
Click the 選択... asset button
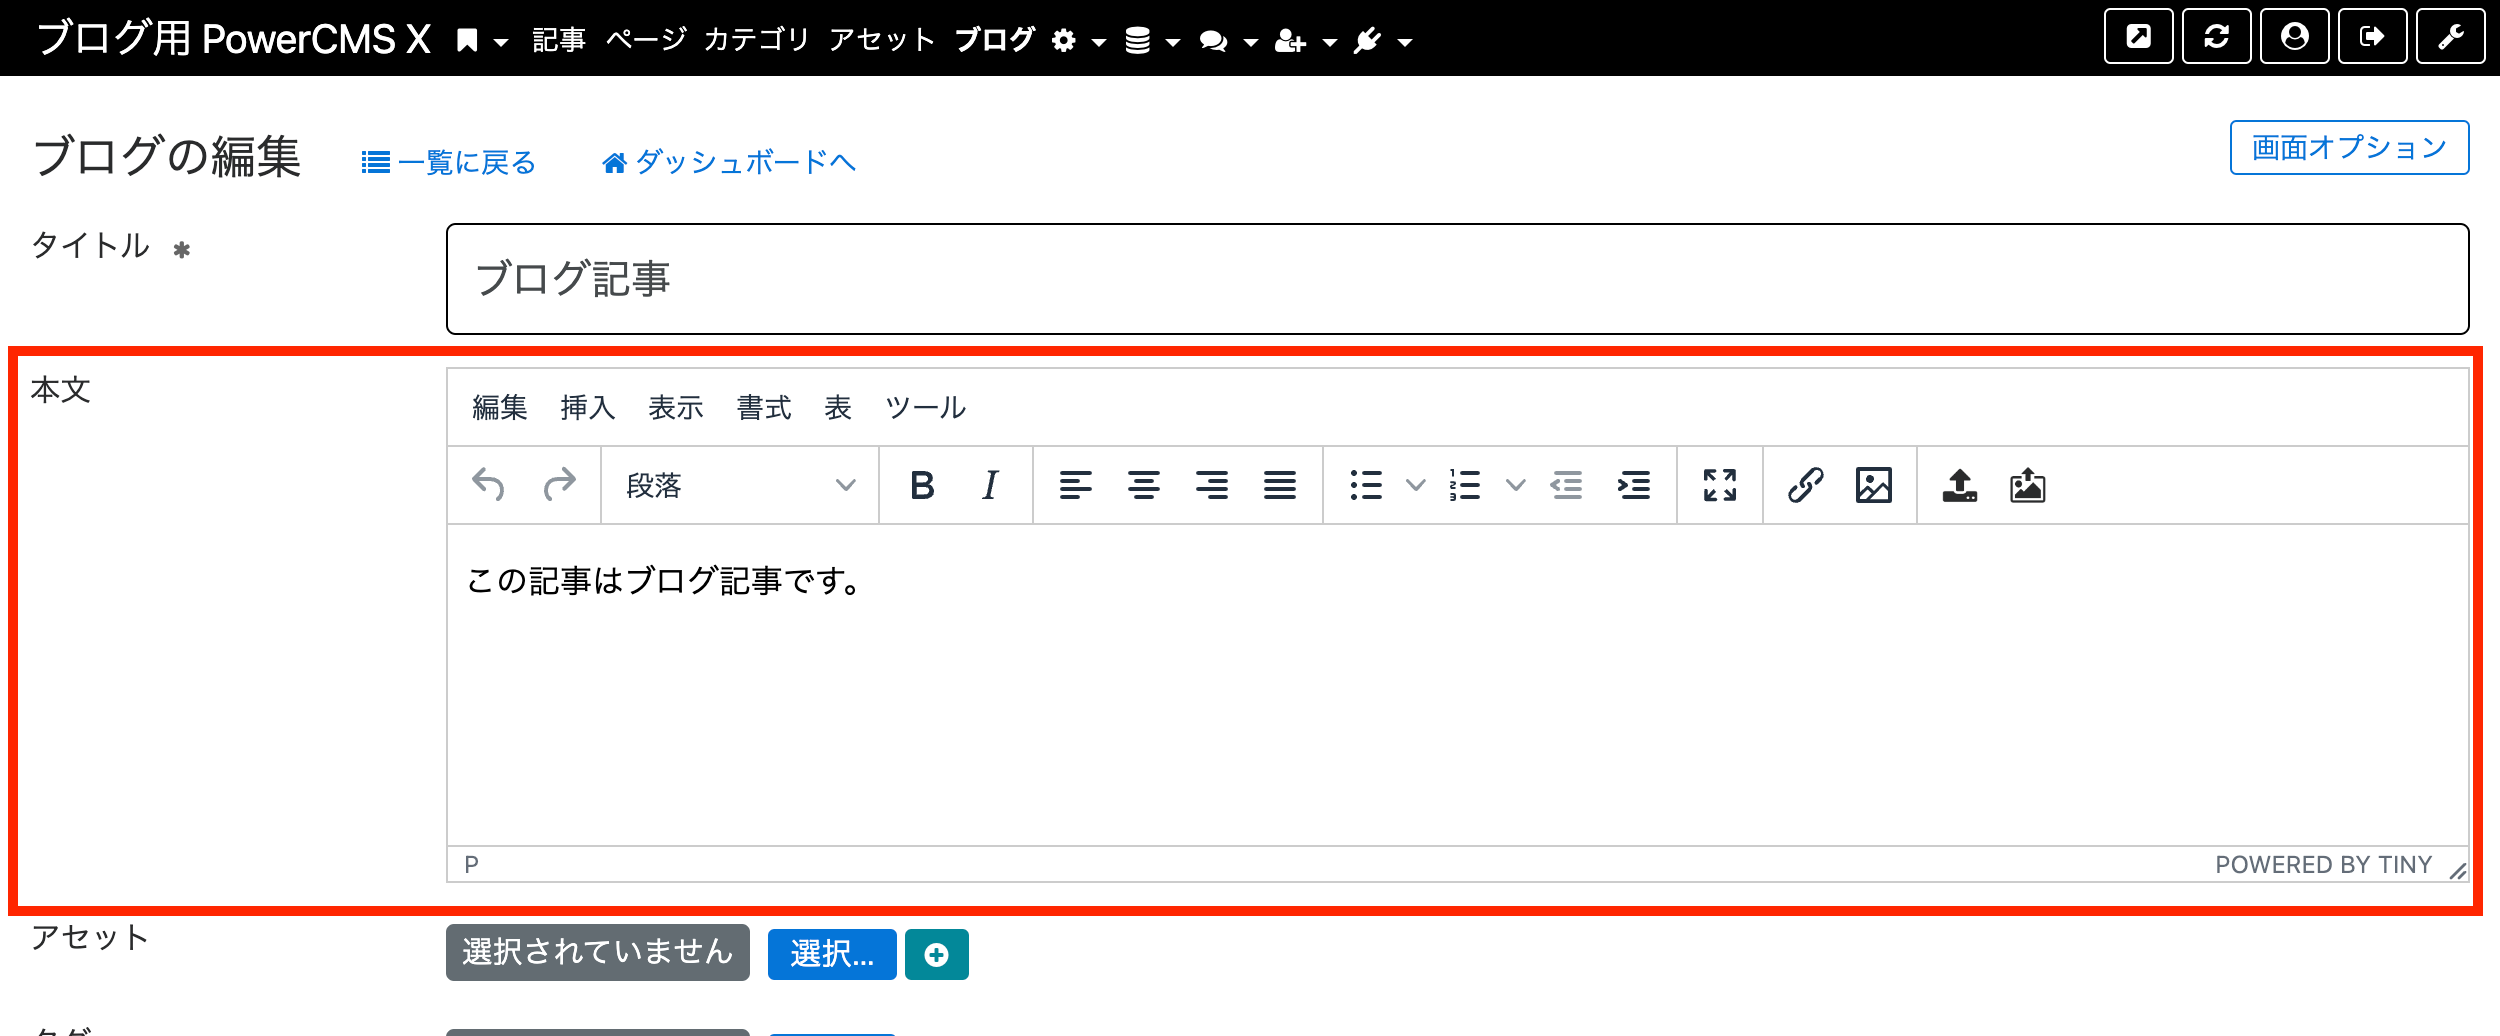[x=832, y=954]
